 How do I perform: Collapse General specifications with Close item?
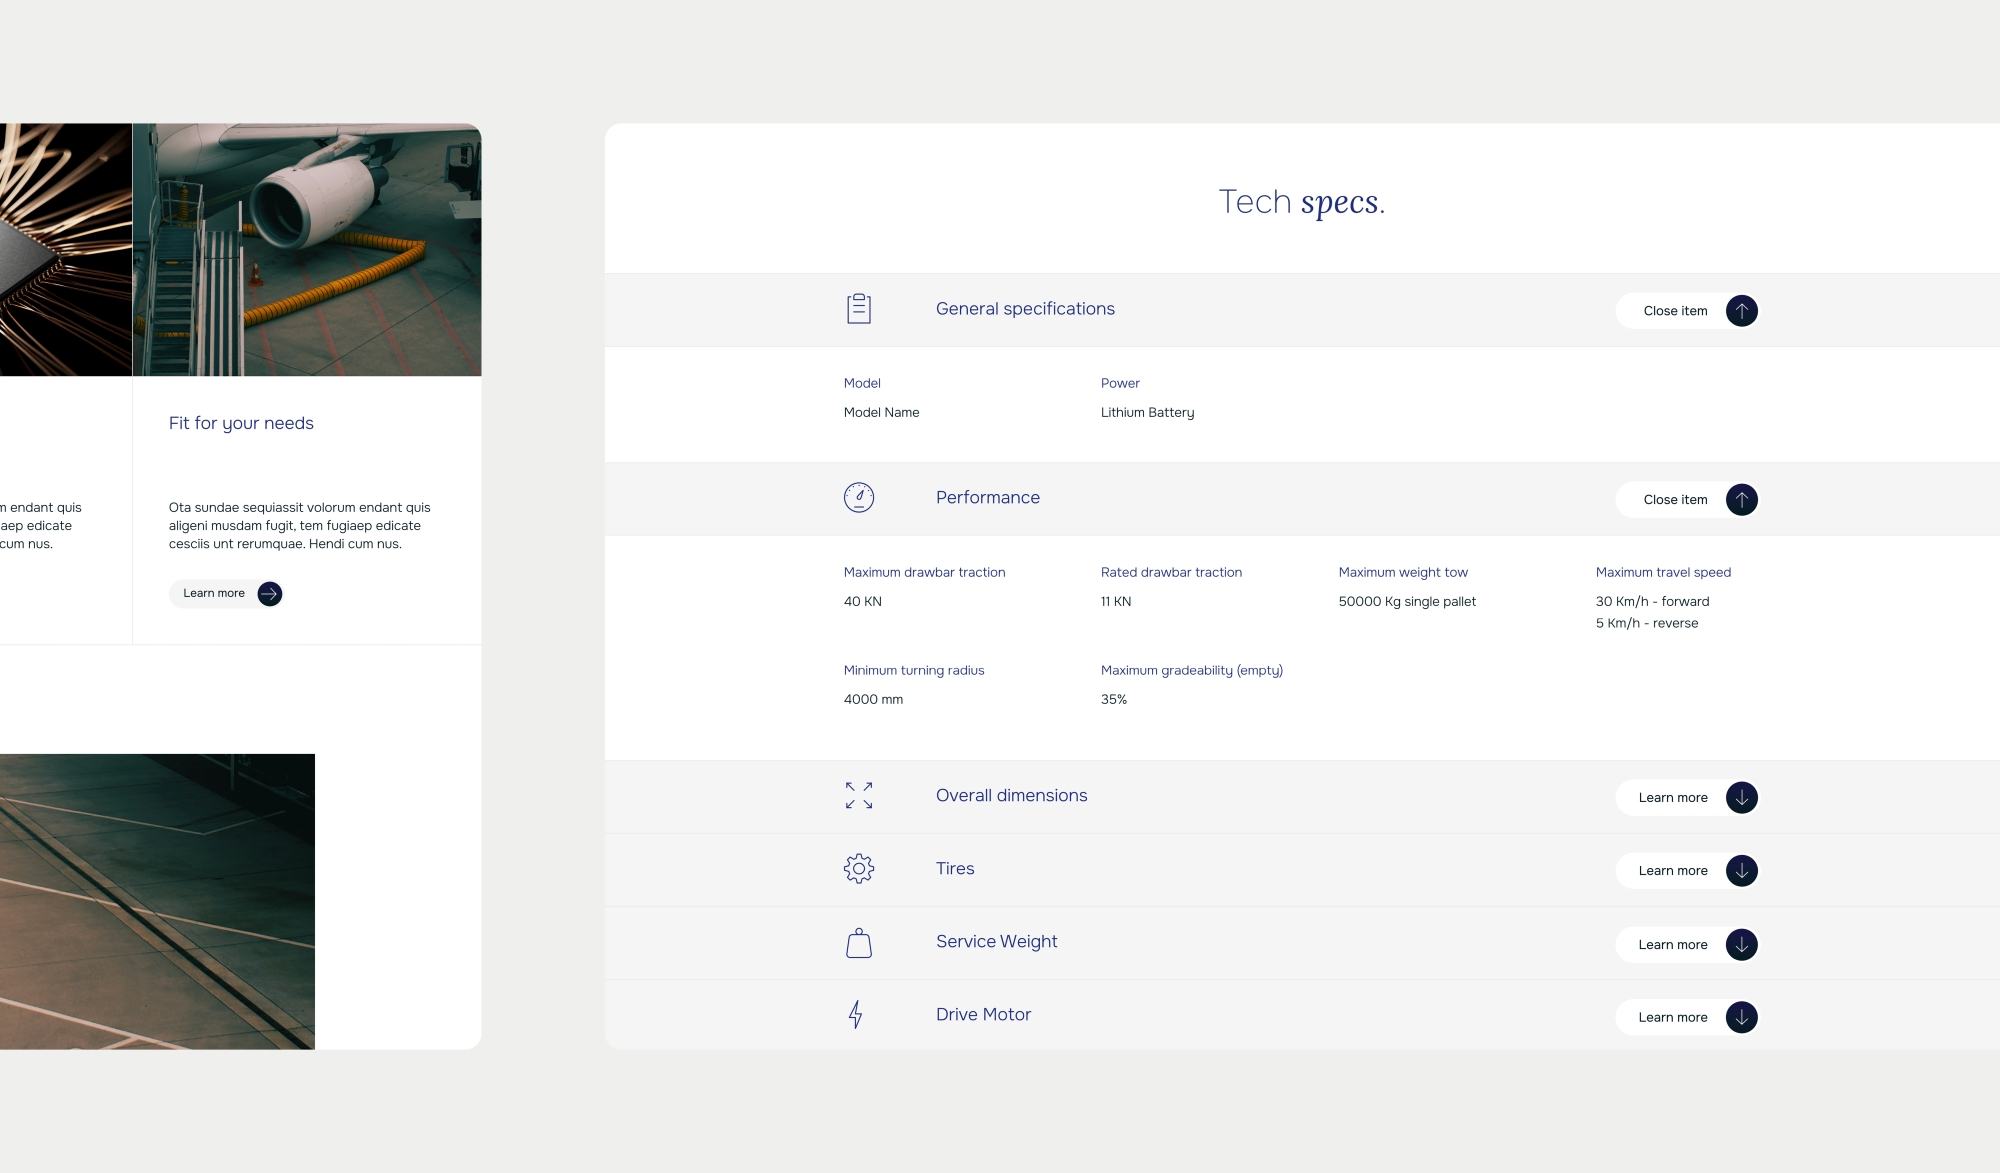[1687, 311]
